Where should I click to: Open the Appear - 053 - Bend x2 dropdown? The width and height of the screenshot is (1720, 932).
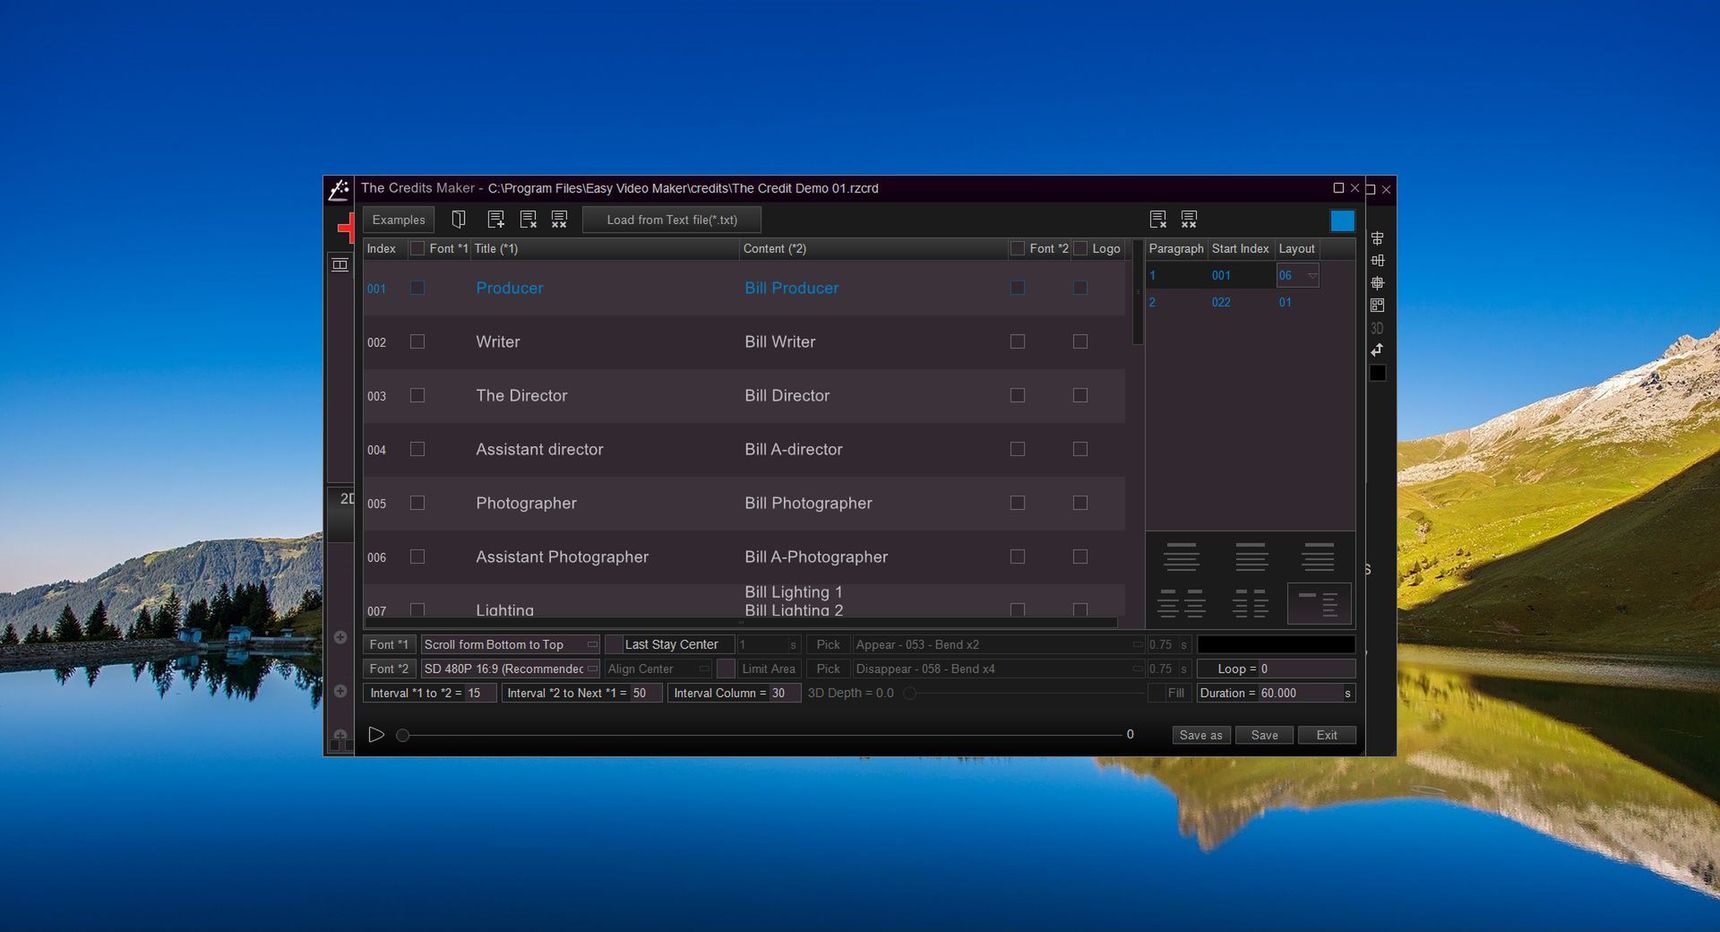(998, 645)
